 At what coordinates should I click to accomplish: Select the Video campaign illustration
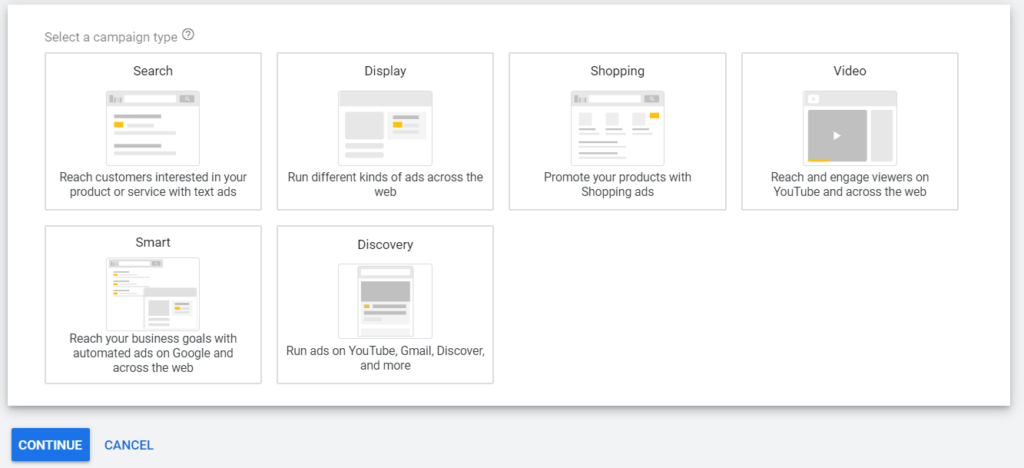click(x=850, y=128)
